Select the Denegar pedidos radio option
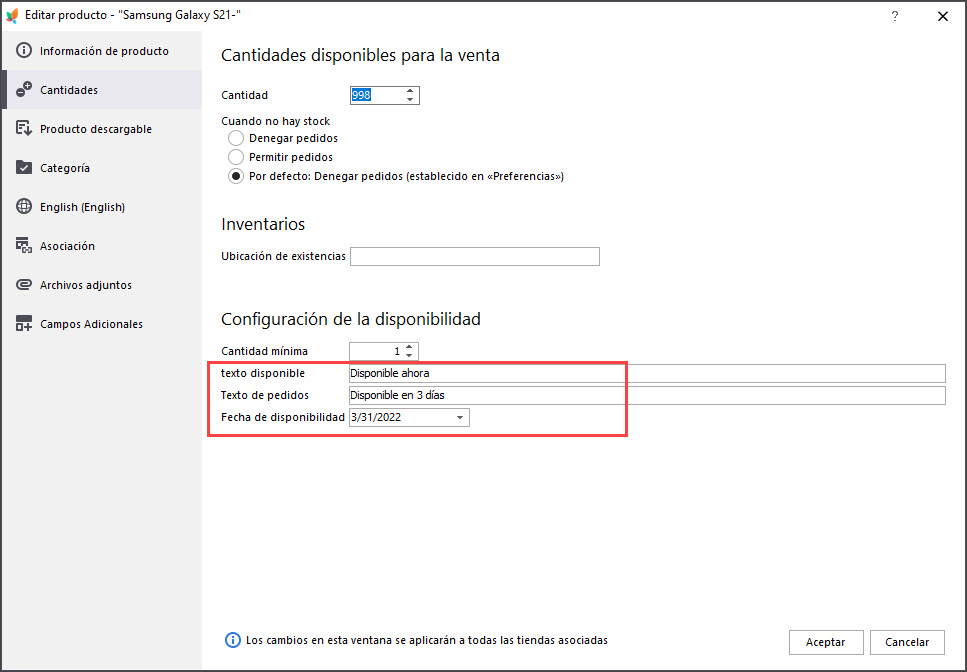Screen dimensions: 967x672 236,138
